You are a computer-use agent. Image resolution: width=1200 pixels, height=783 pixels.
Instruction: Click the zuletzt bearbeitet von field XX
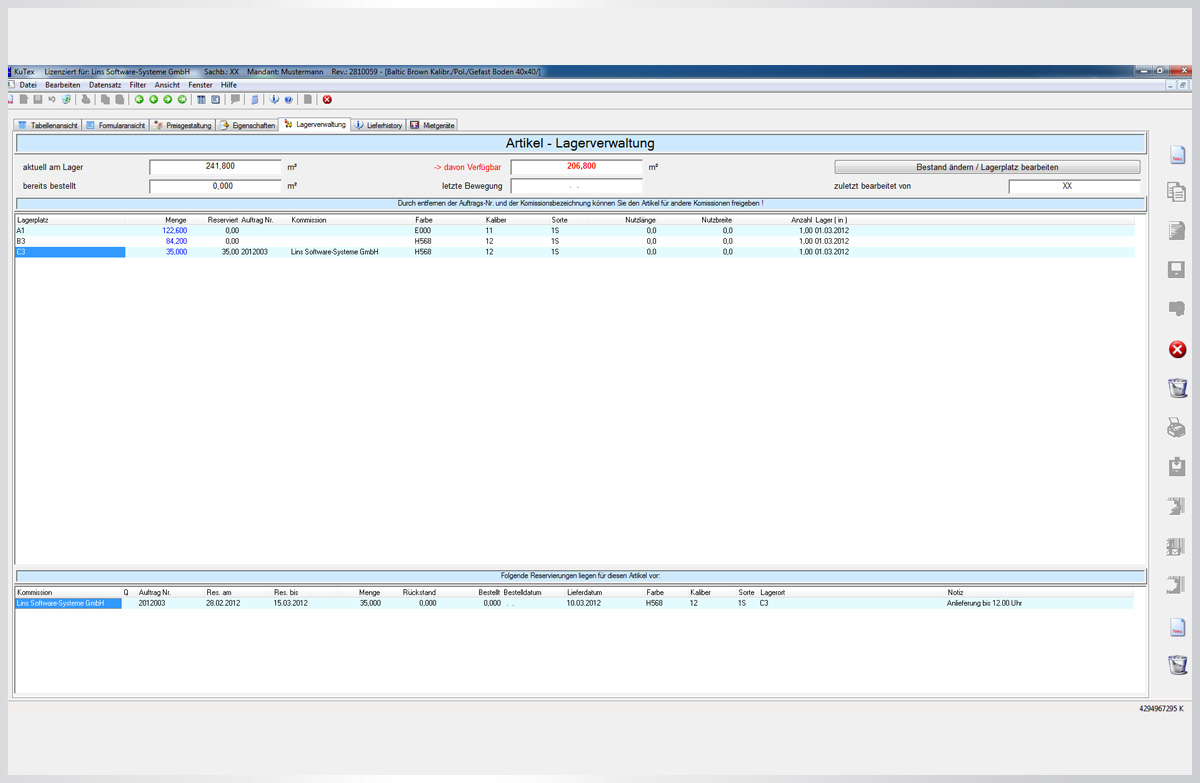[1074, 186]
